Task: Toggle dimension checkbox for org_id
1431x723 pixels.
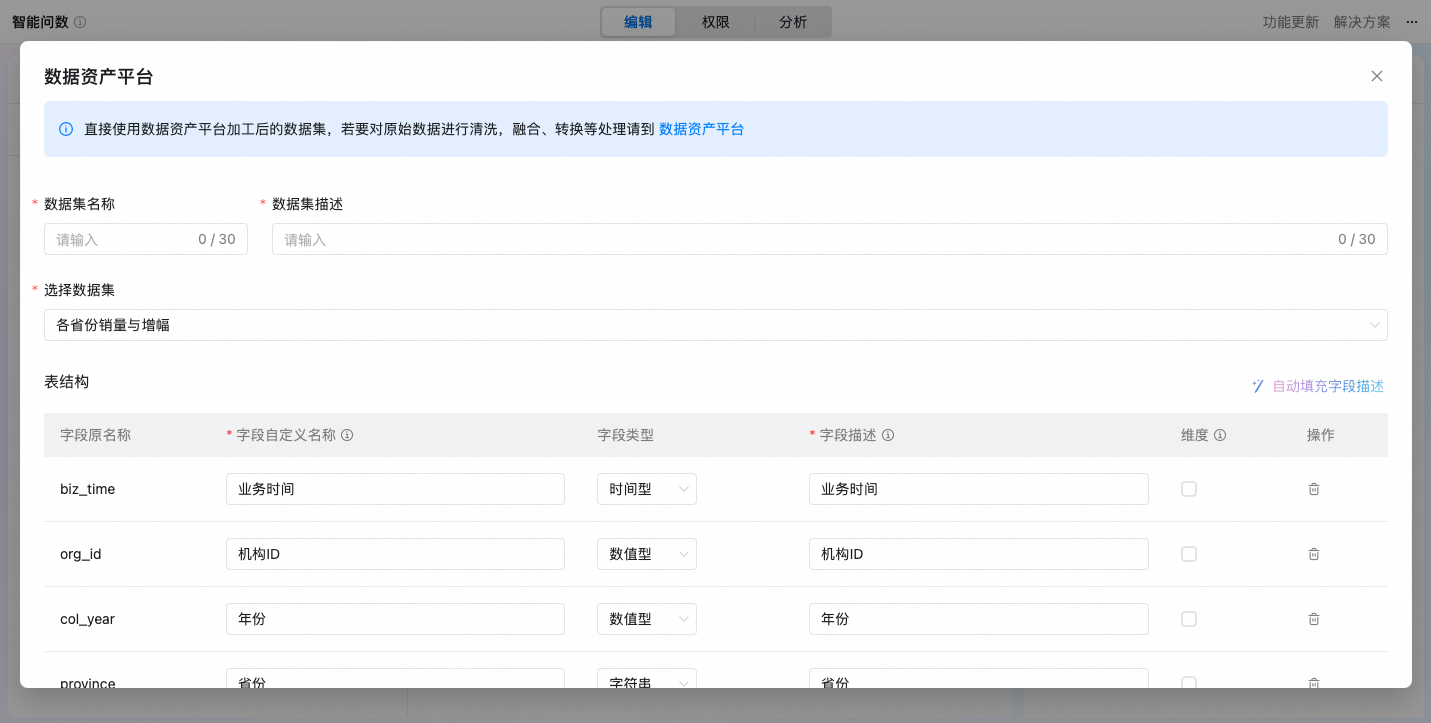Action: tap(1189, 554)
